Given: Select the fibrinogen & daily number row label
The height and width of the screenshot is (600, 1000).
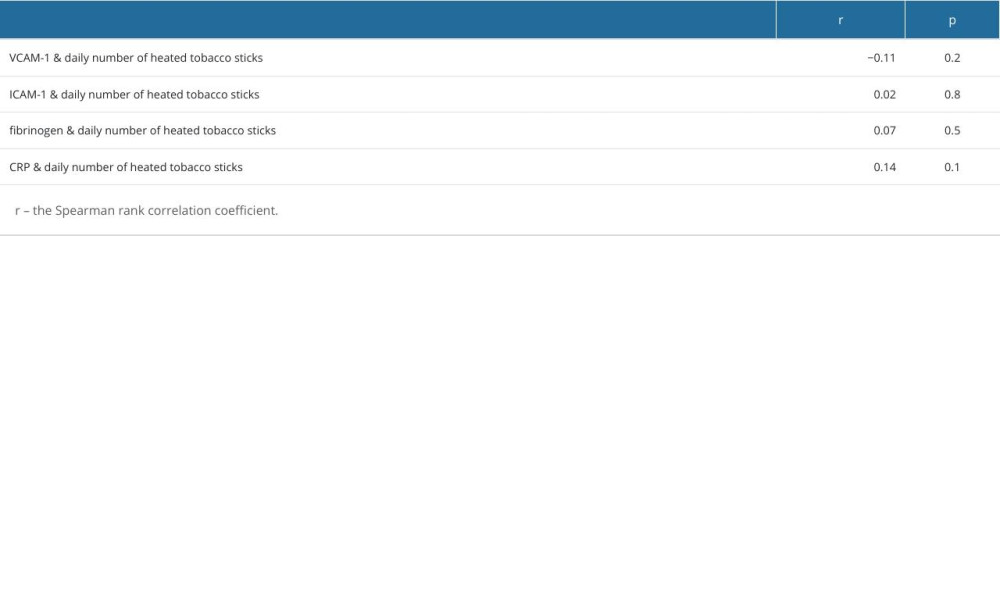Looking at the screenshot, I should coord(142,131).
